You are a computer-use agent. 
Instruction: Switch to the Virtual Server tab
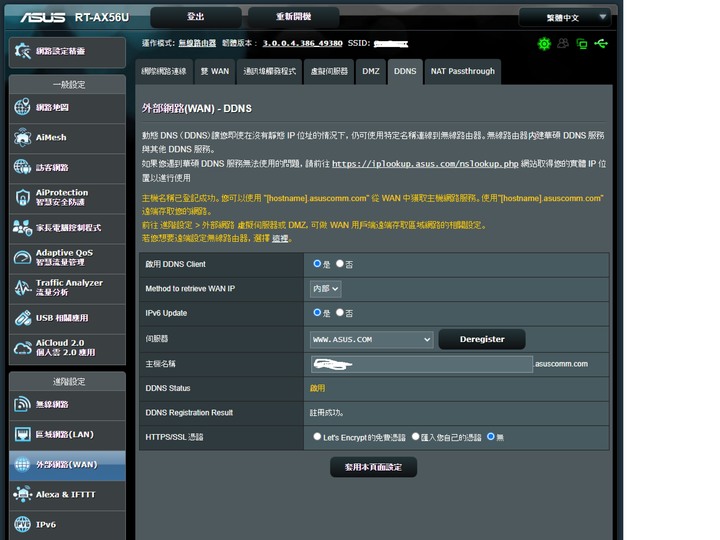point(329,72)
